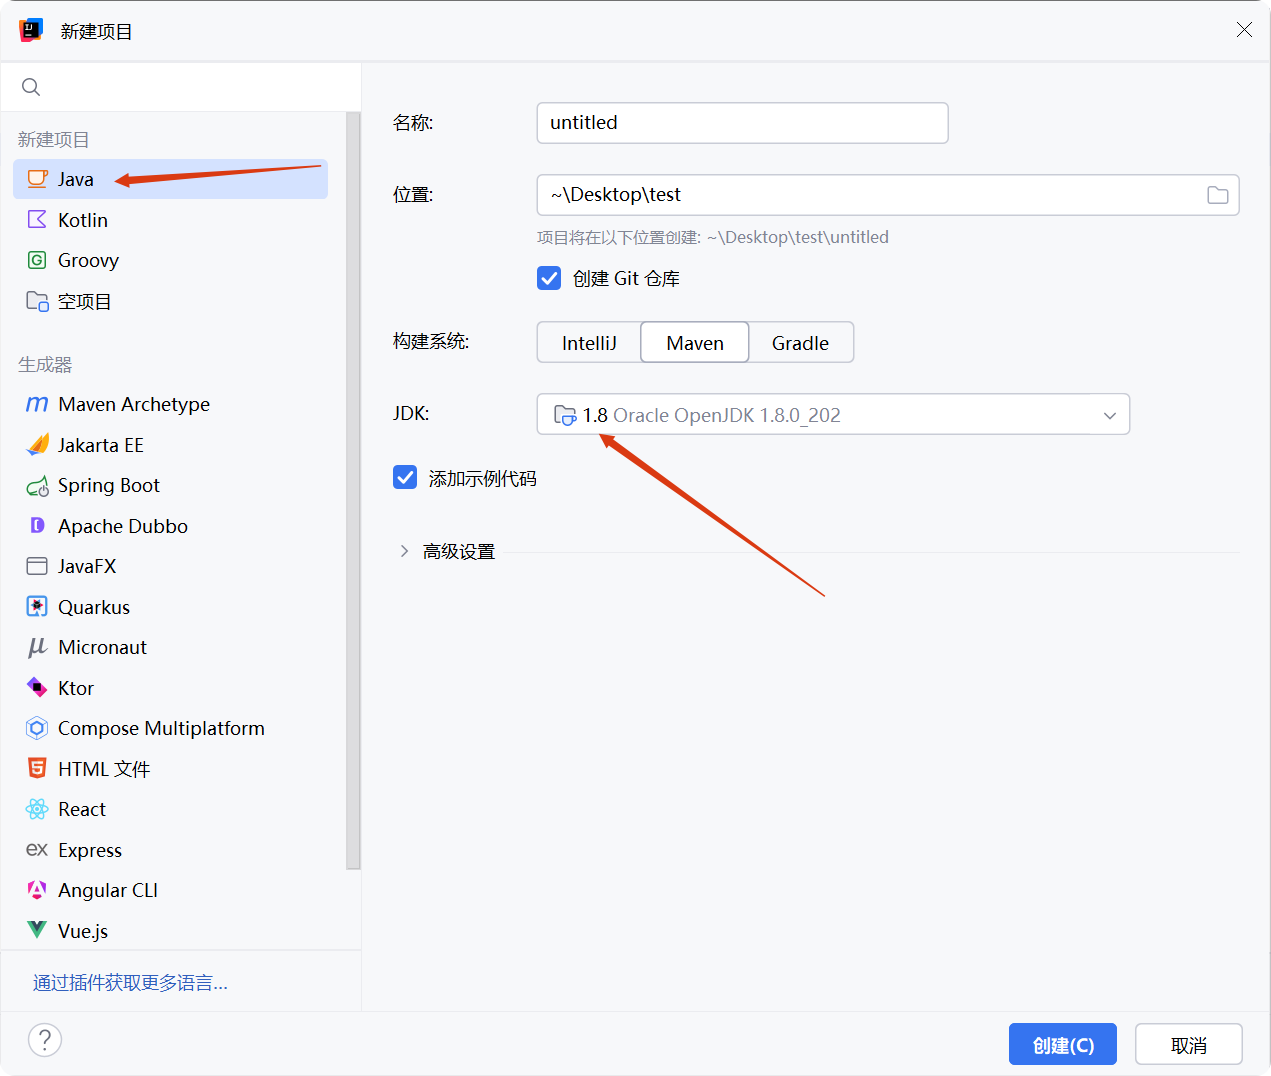Click the Vue.js V icon
The height and width of the screenshot is (1076, 1271).
tap(37, 930)
